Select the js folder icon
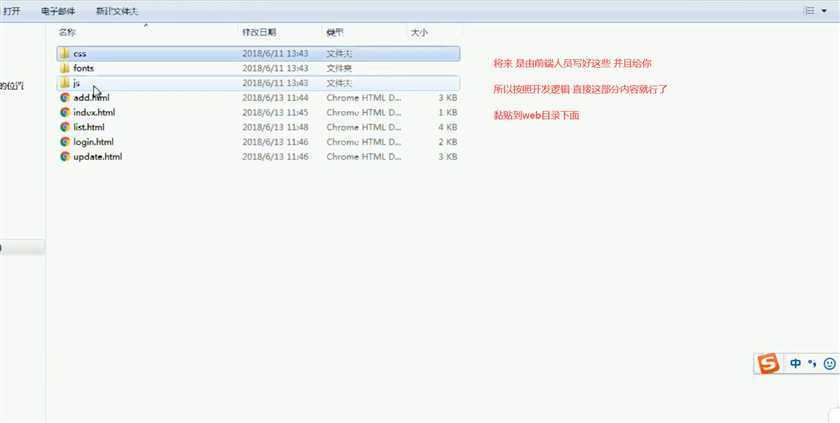Viewport: 840px width, 423px height. pos(65,83)
